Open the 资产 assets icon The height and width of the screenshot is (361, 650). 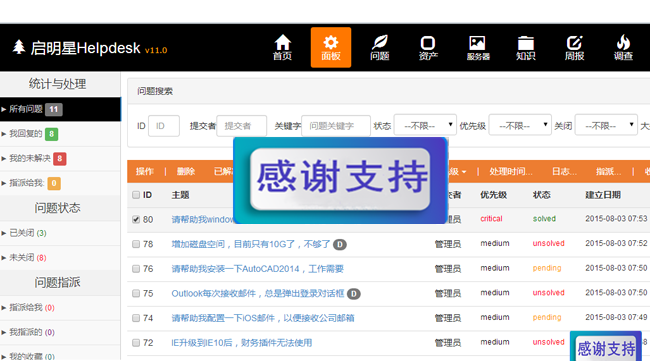click(428, 47)
